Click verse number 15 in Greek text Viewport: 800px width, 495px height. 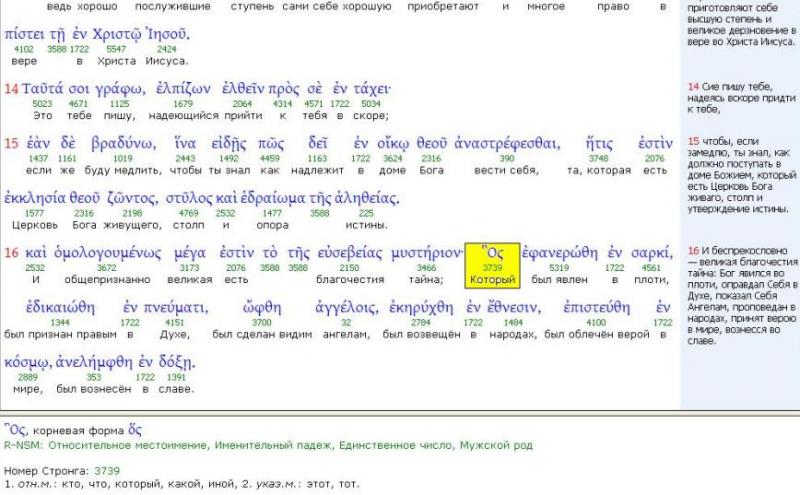pos(11,144)
